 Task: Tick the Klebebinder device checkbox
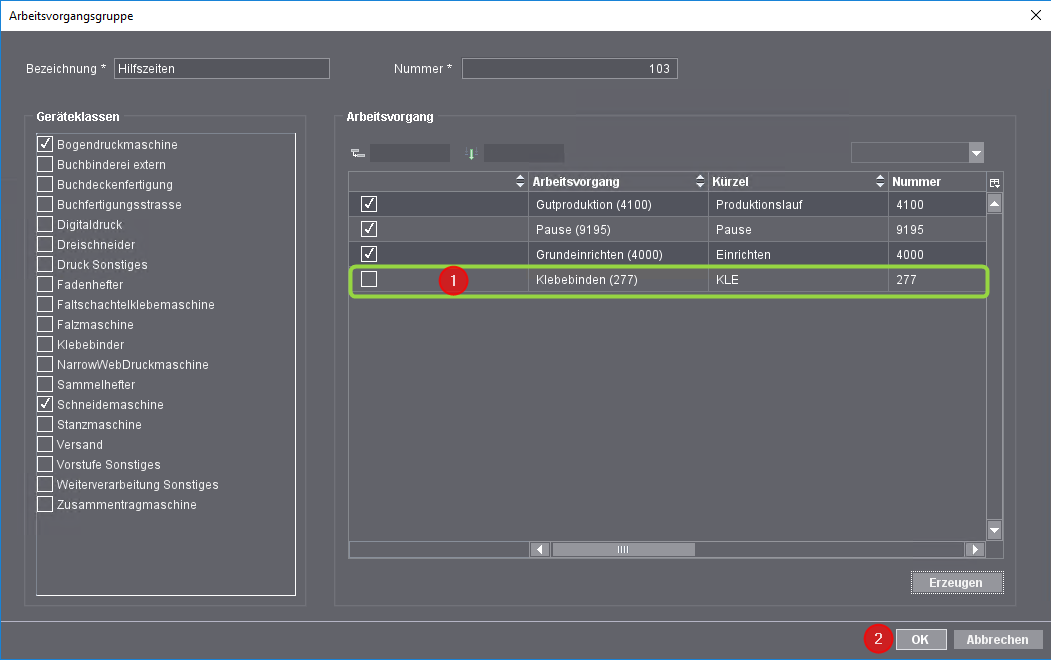(45, 344)
